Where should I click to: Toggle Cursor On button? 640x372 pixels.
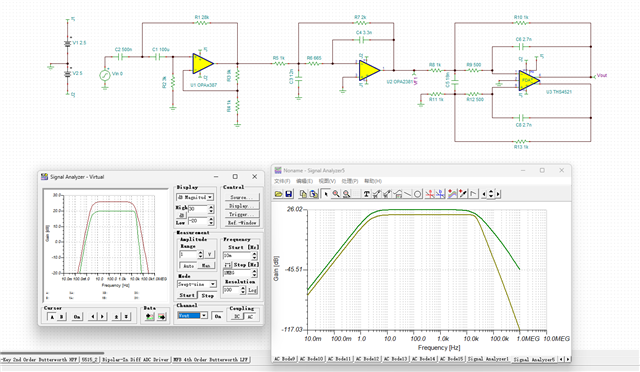coord(77,316)
